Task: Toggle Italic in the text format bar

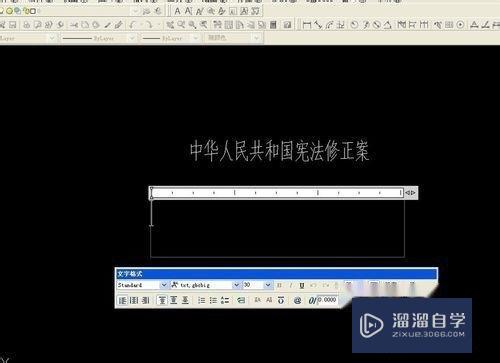Action: pyautogui.click(x=291, y=285)
